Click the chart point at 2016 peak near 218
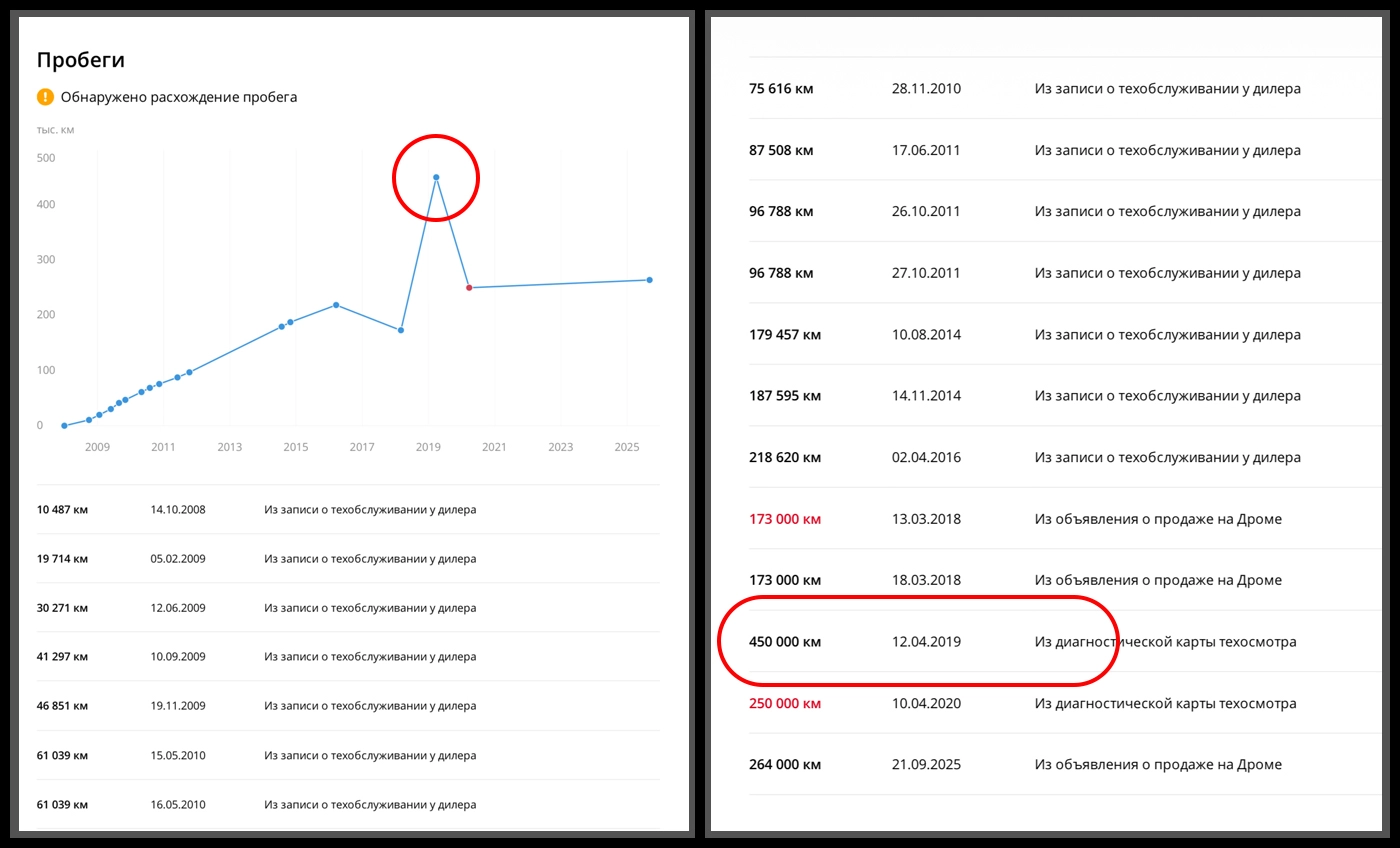The image size is (1400, 848). coord(336,305)
